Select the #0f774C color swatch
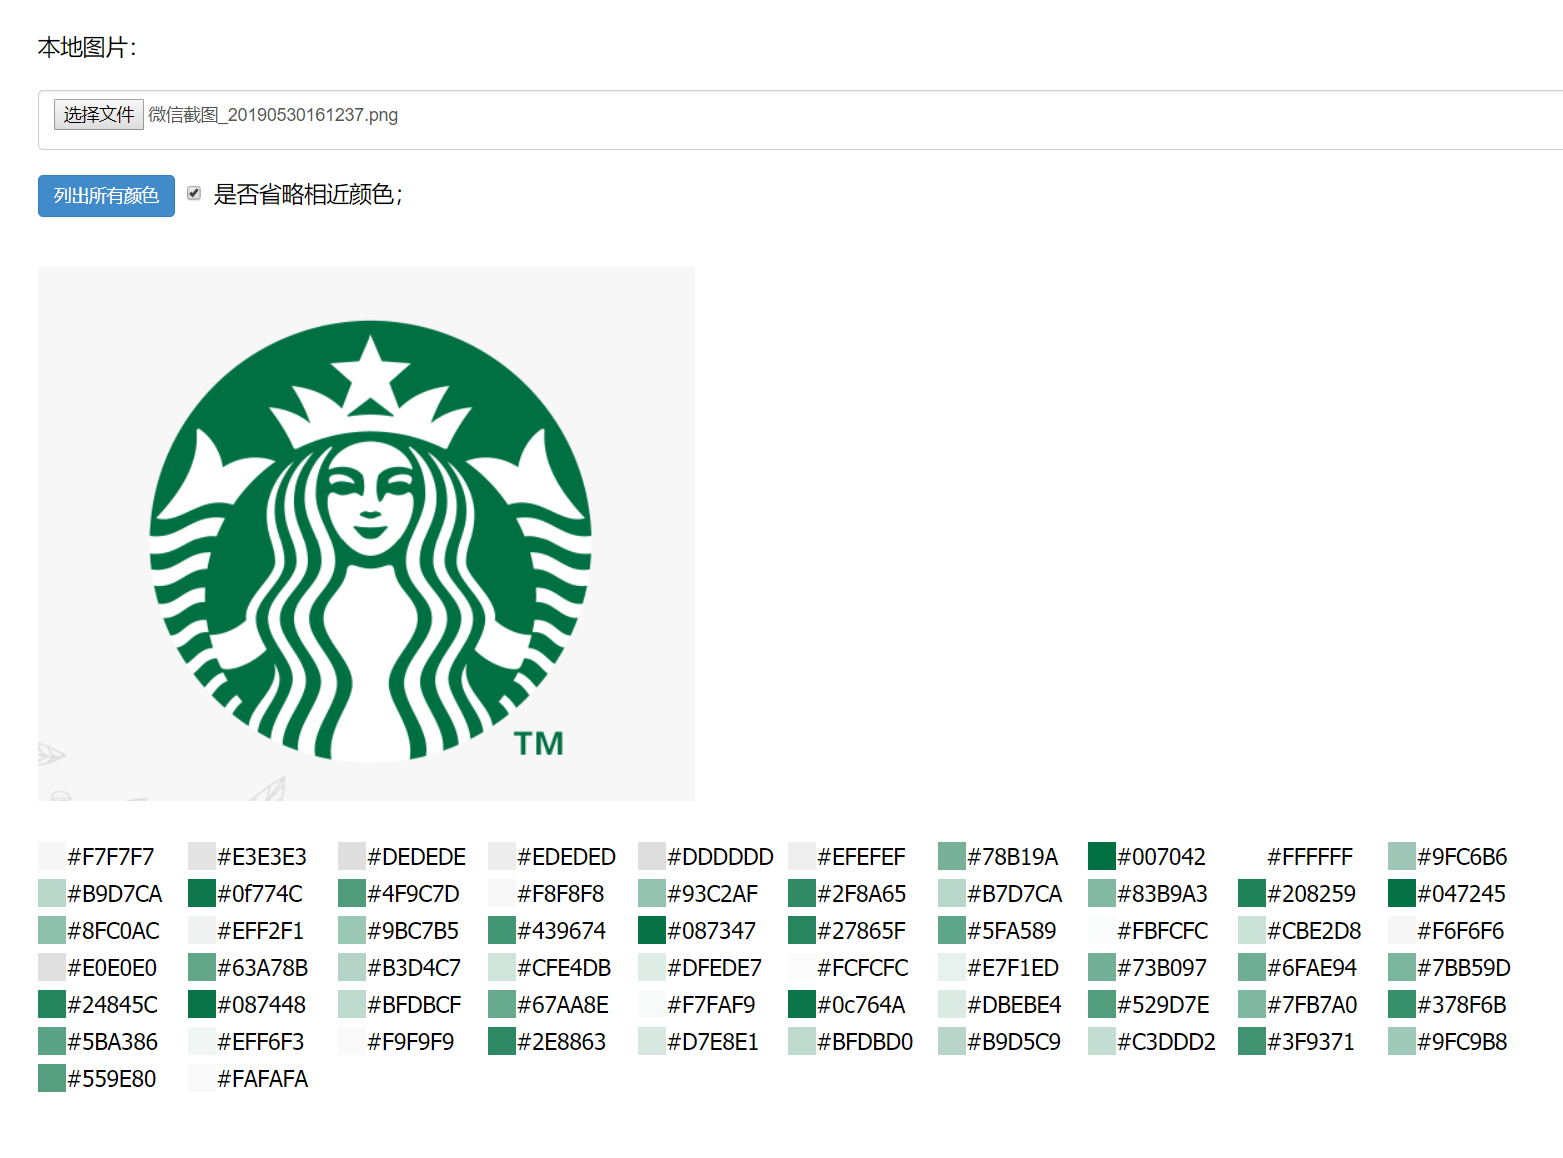This screenshot has height=1158, width=1563. [202, 893]
